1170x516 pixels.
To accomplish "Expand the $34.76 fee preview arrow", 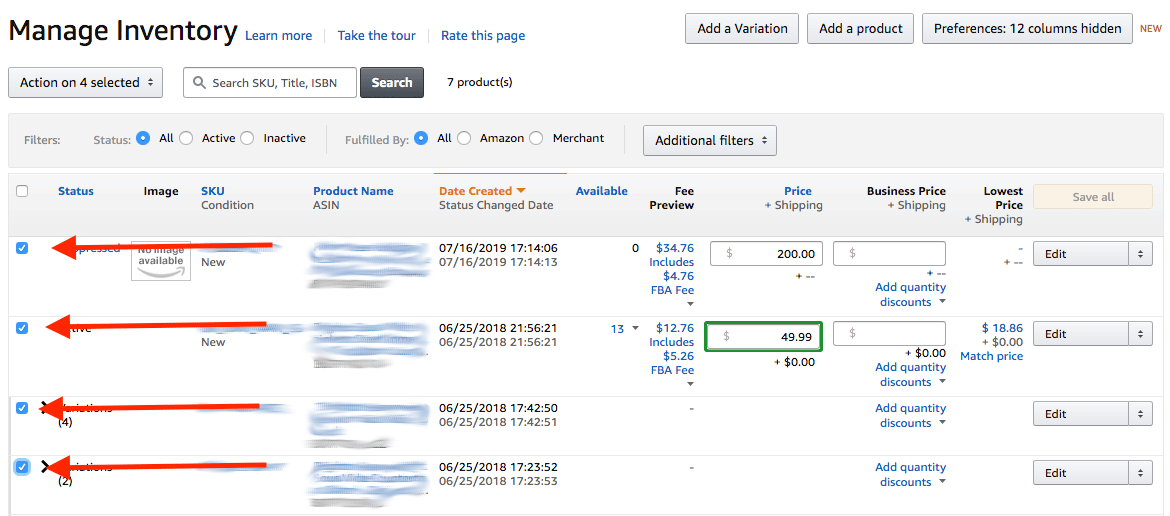I will (x=690, y=304).
